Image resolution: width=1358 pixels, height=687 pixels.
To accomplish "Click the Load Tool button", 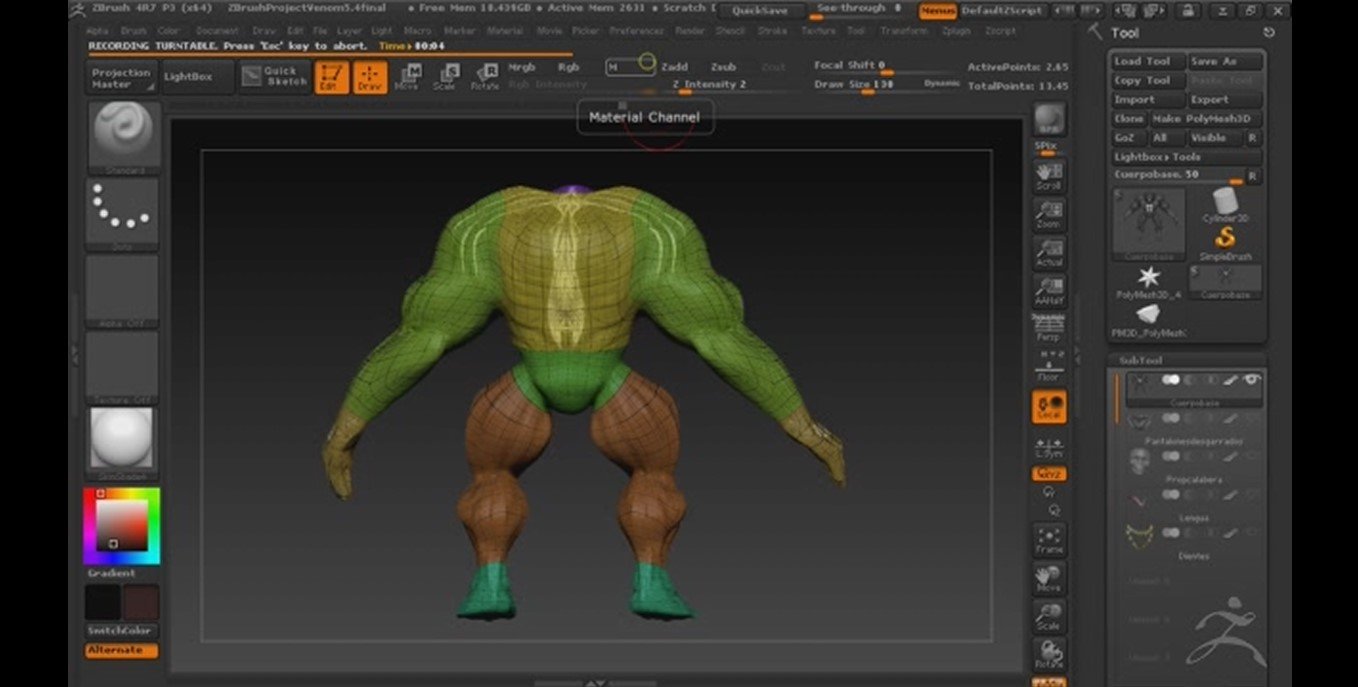I will (1147, 61).
